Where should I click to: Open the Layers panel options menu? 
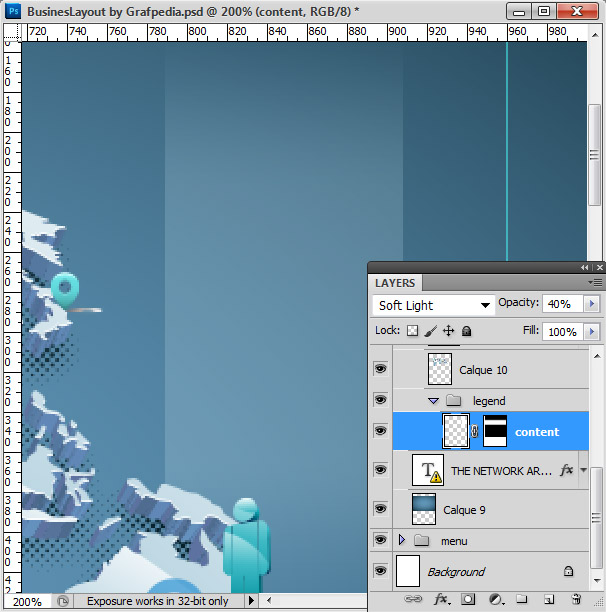coord(595,282)
